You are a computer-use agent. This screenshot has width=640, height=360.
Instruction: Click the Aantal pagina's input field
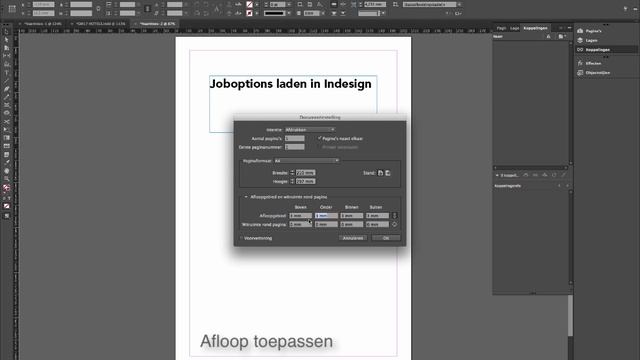(295, 139)
